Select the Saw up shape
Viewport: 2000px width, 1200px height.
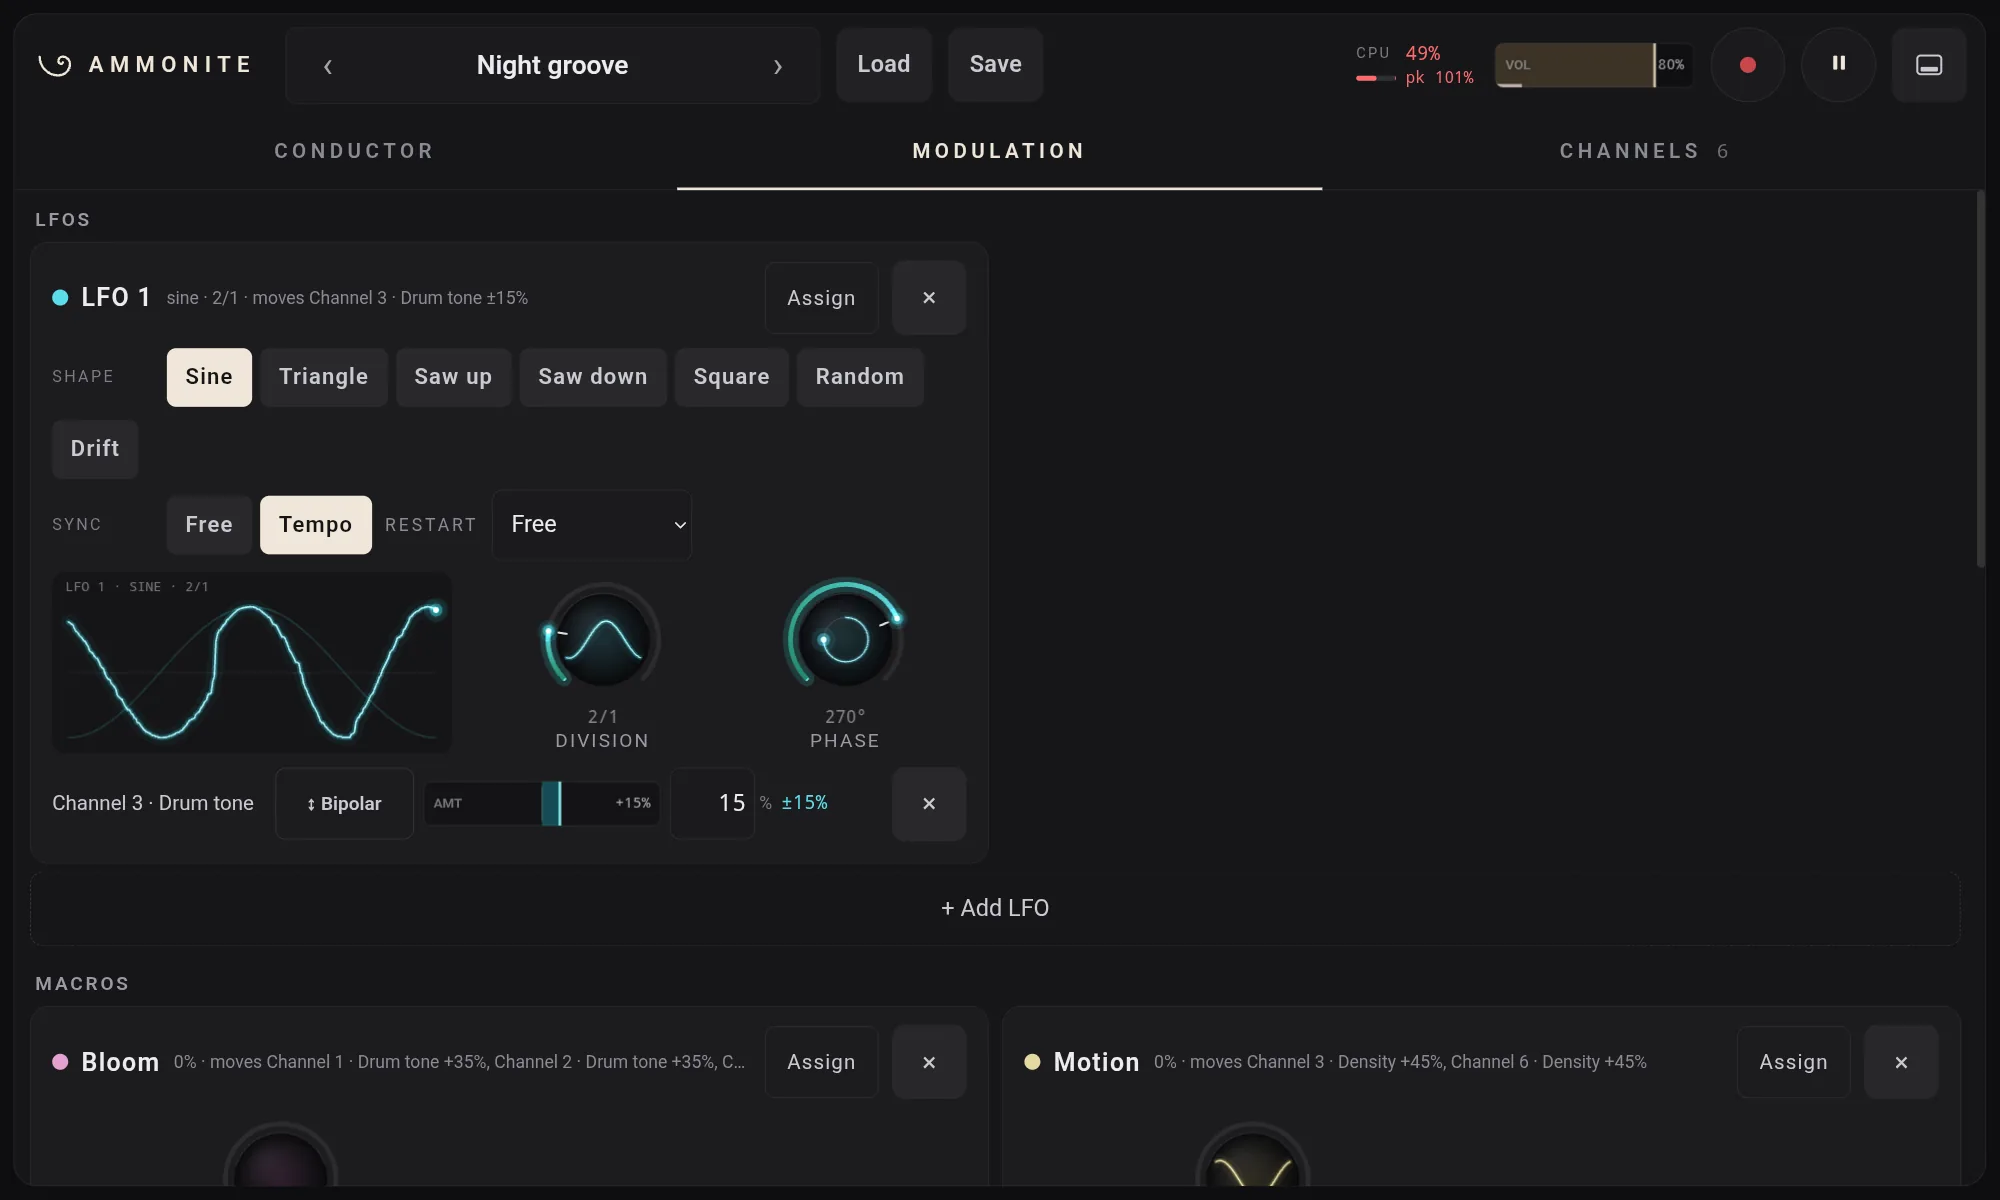coord(453,377)
